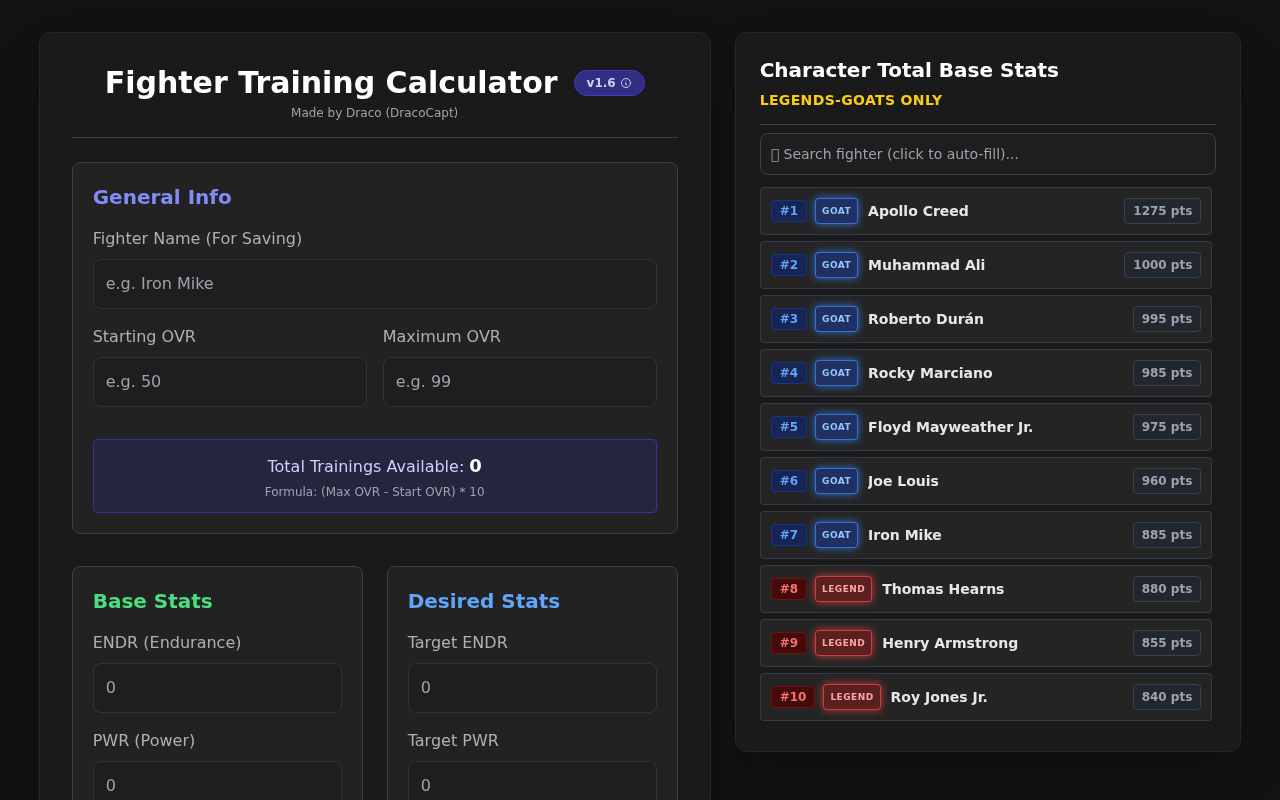Click the 1275 pts tag for Apollo Creed

(1162, 211)
